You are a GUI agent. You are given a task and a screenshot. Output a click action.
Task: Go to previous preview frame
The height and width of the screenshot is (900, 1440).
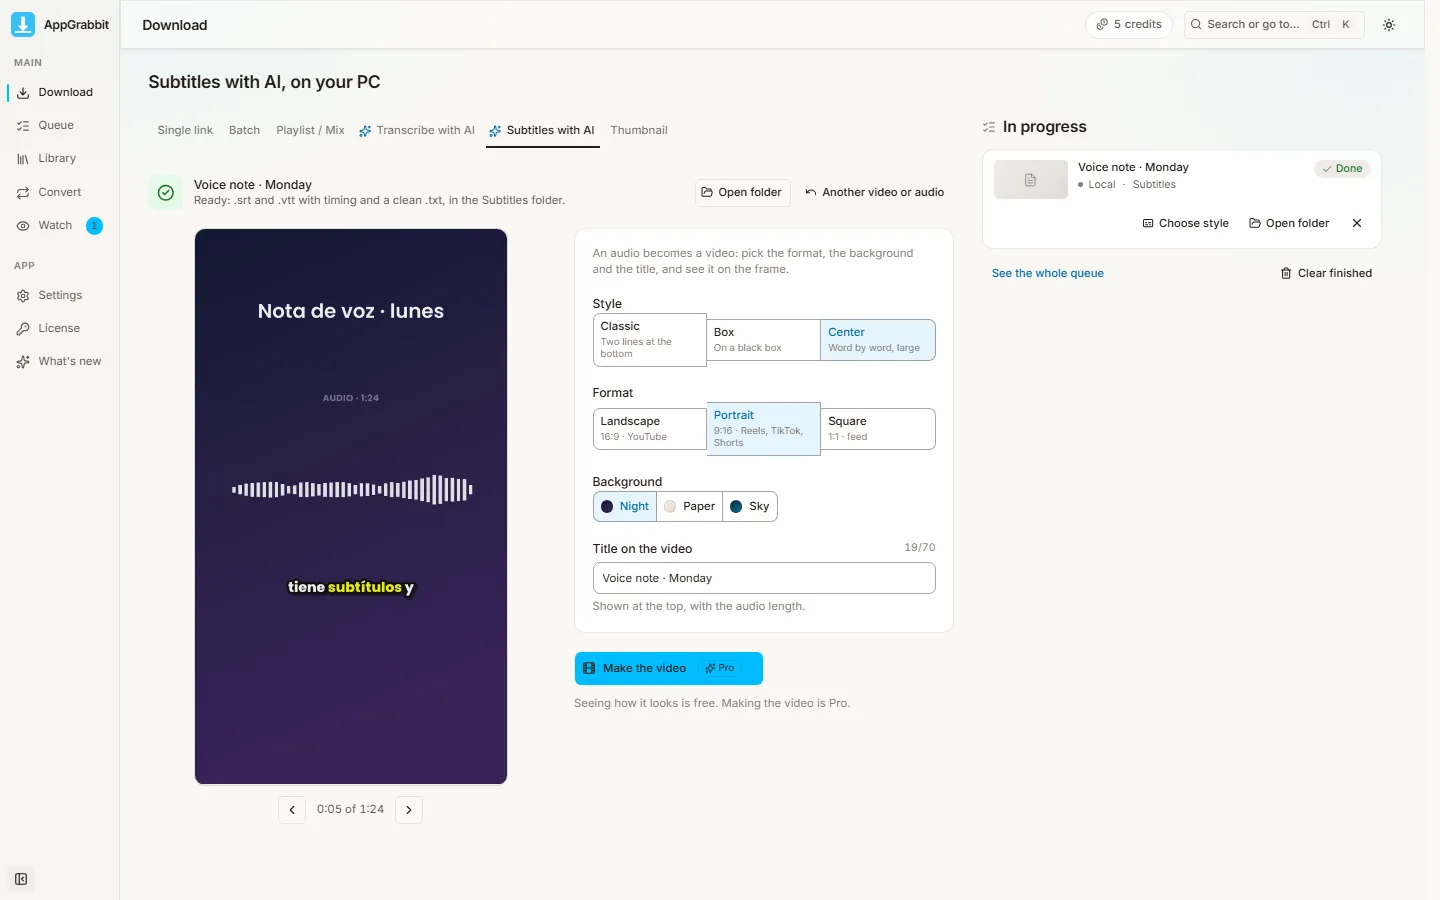pos(291,810)
